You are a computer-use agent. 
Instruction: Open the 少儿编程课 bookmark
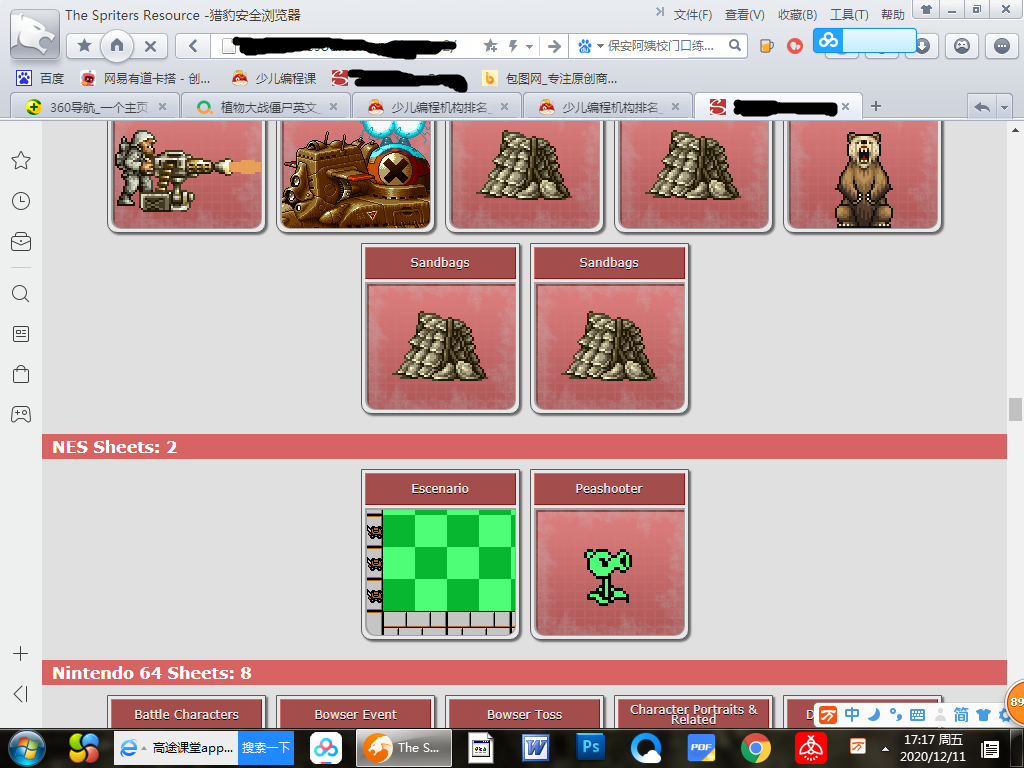[274, 78]
